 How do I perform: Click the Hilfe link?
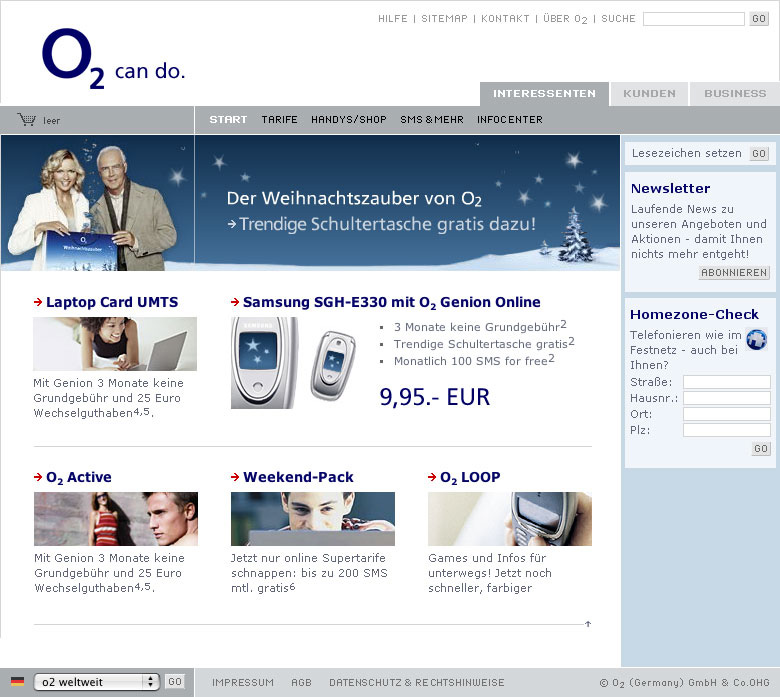pos(392,19)
